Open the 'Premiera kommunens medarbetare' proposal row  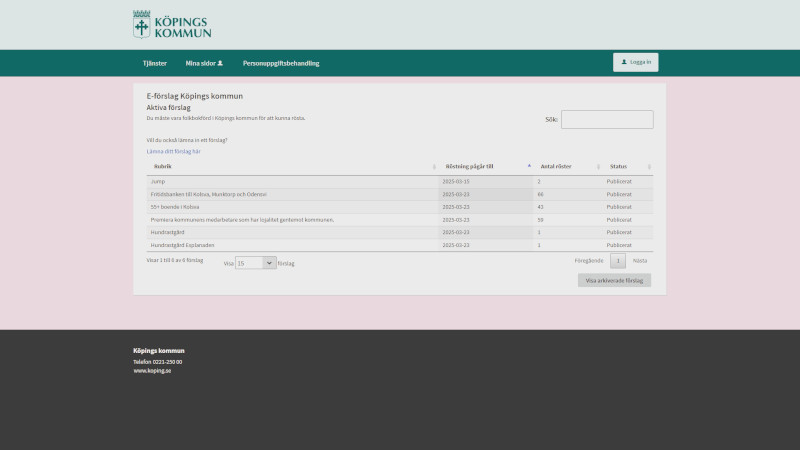pos(399,220)
